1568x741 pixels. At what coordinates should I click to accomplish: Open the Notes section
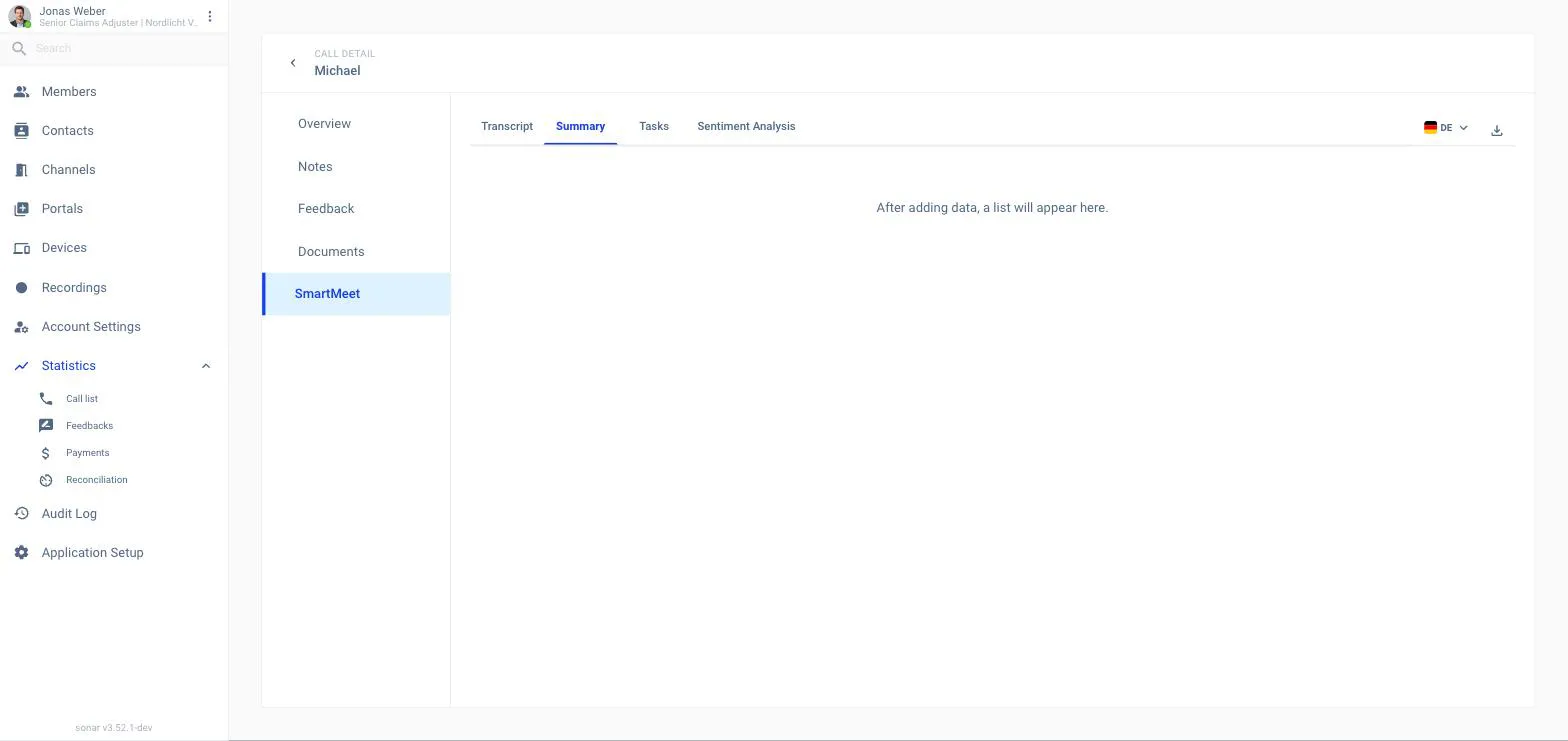tap(315, 167)
